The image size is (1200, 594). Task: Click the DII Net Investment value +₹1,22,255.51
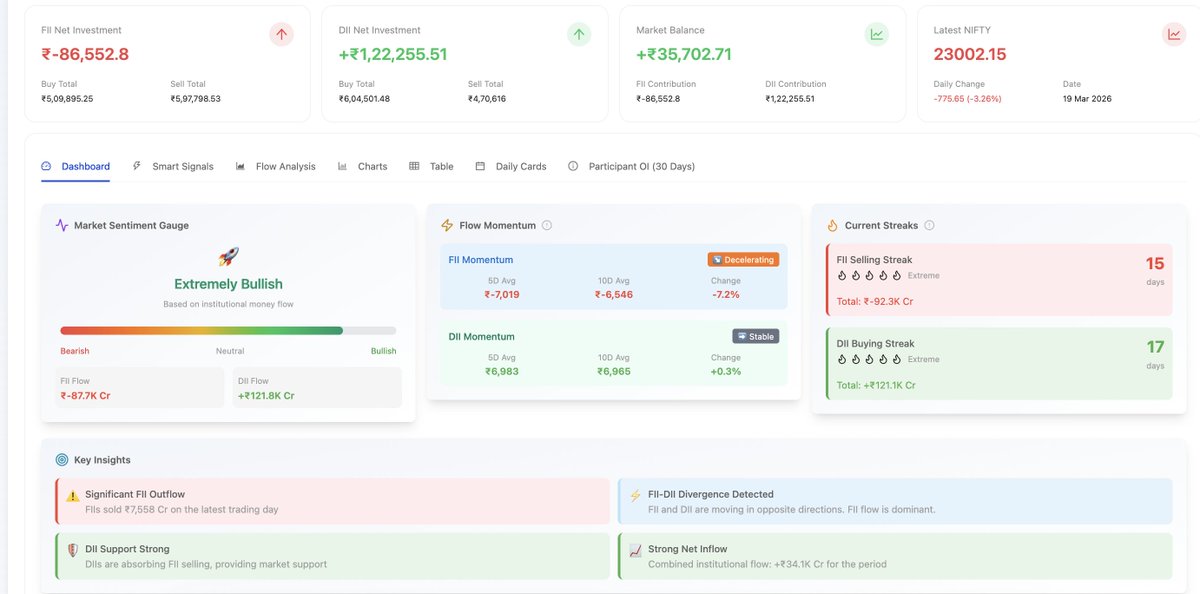pyautogui.click(x=393, y=54)
